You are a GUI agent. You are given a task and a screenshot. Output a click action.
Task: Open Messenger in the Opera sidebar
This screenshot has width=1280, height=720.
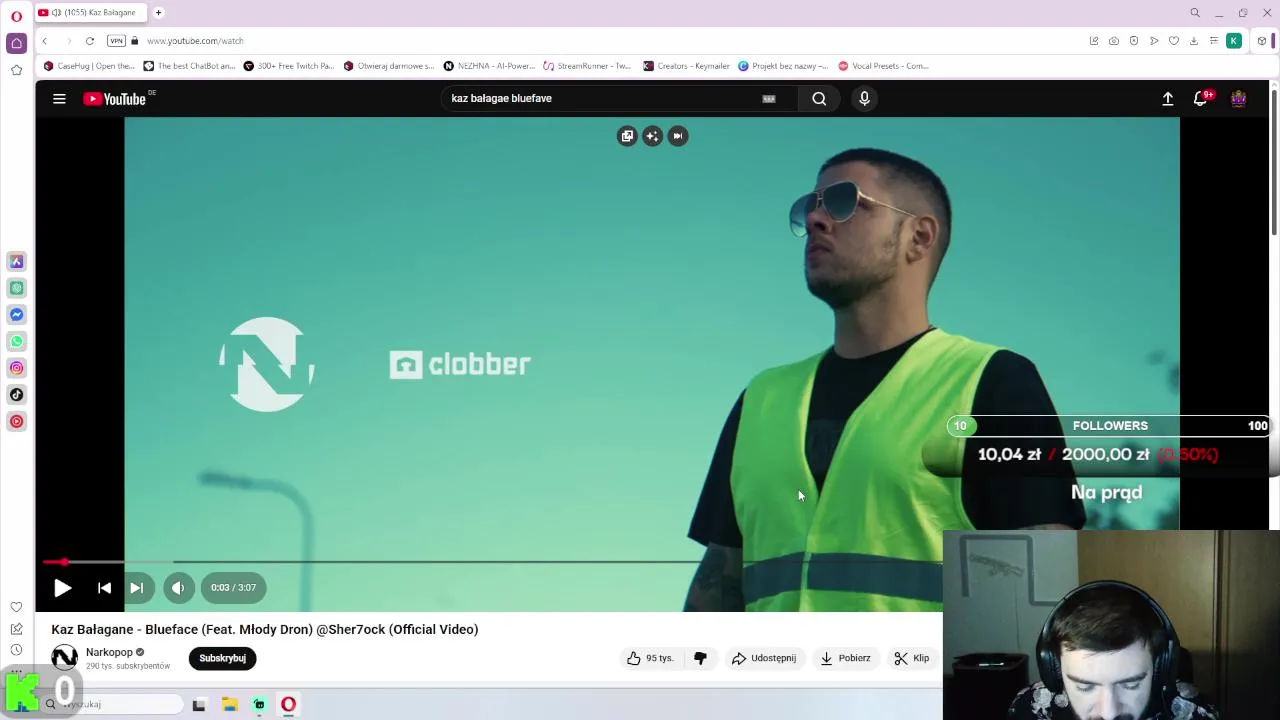click(17, 315)
